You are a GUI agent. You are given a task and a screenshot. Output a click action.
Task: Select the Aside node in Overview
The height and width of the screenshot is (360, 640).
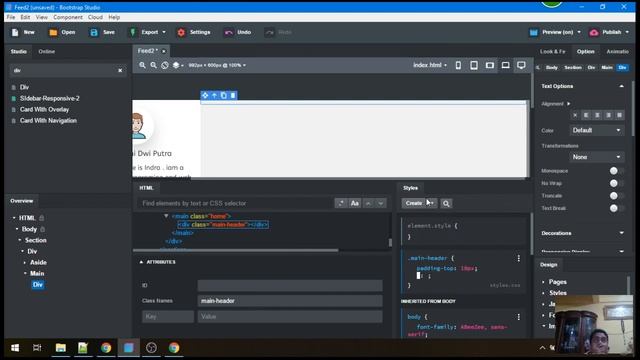[x=38, y=262]
